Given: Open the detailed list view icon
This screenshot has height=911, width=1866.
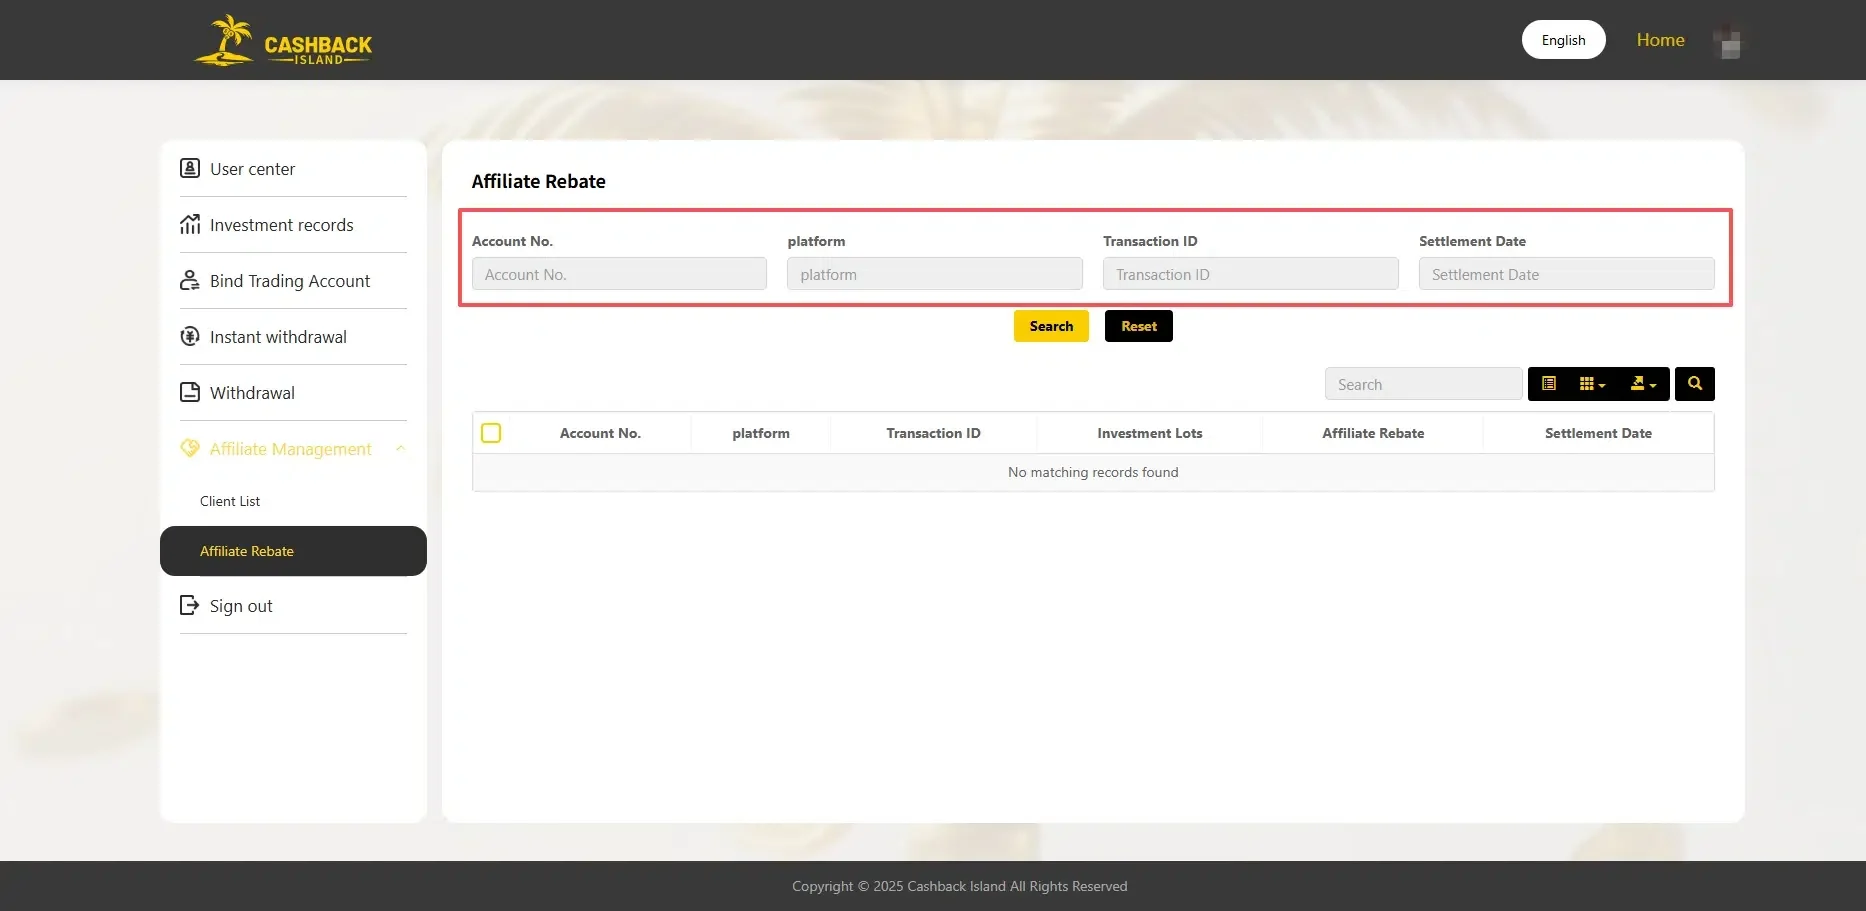Looking at the screenshot, I should pyautogui.click(x=1549, y=383).
